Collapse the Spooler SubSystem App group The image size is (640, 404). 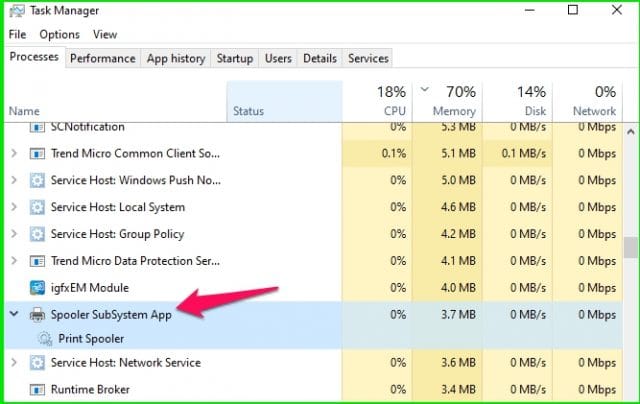pyautogui.click(x=14, y=313)
